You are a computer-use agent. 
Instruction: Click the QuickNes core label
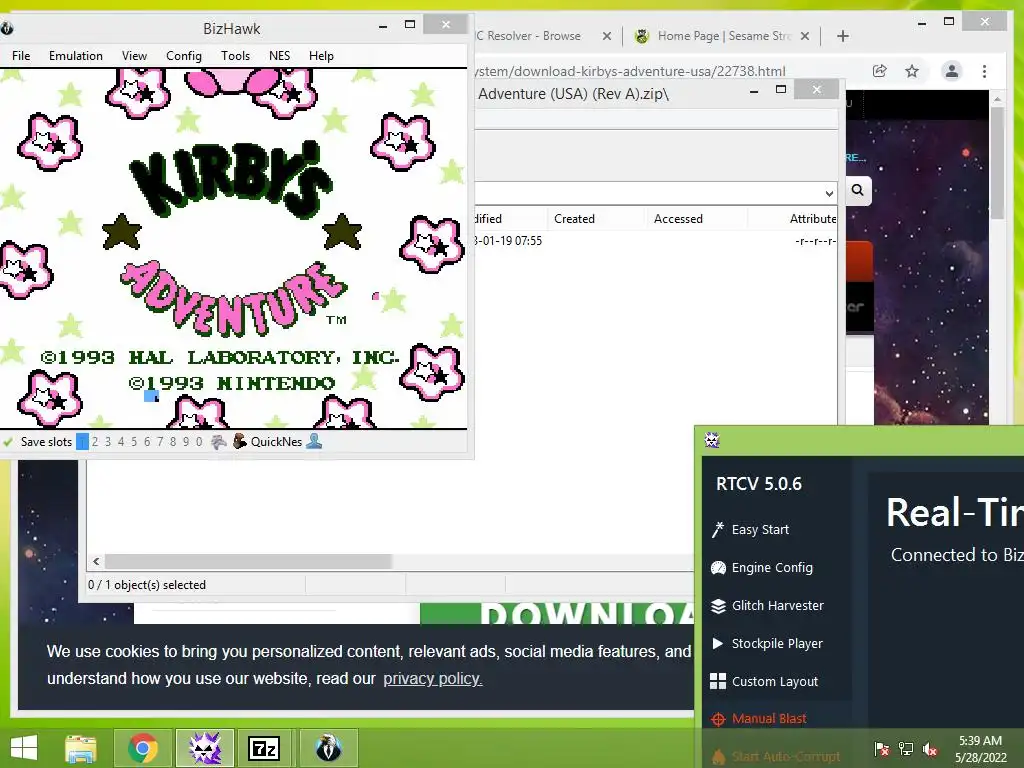pos(276,441)
